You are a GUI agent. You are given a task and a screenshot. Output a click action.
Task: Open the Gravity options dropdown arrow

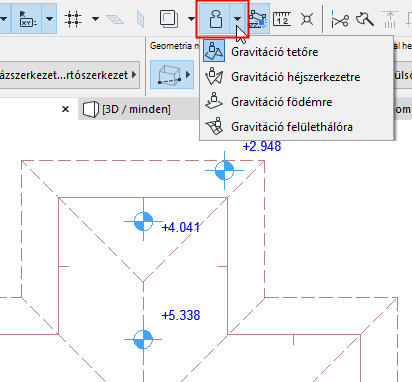pyautogui.click(x=237, y=19)
